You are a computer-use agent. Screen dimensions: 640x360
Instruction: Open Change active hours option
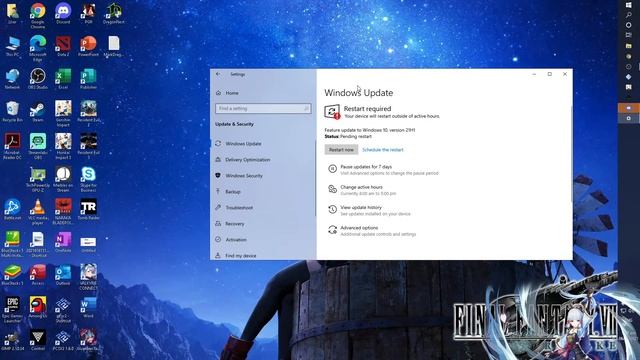point(362,190)
